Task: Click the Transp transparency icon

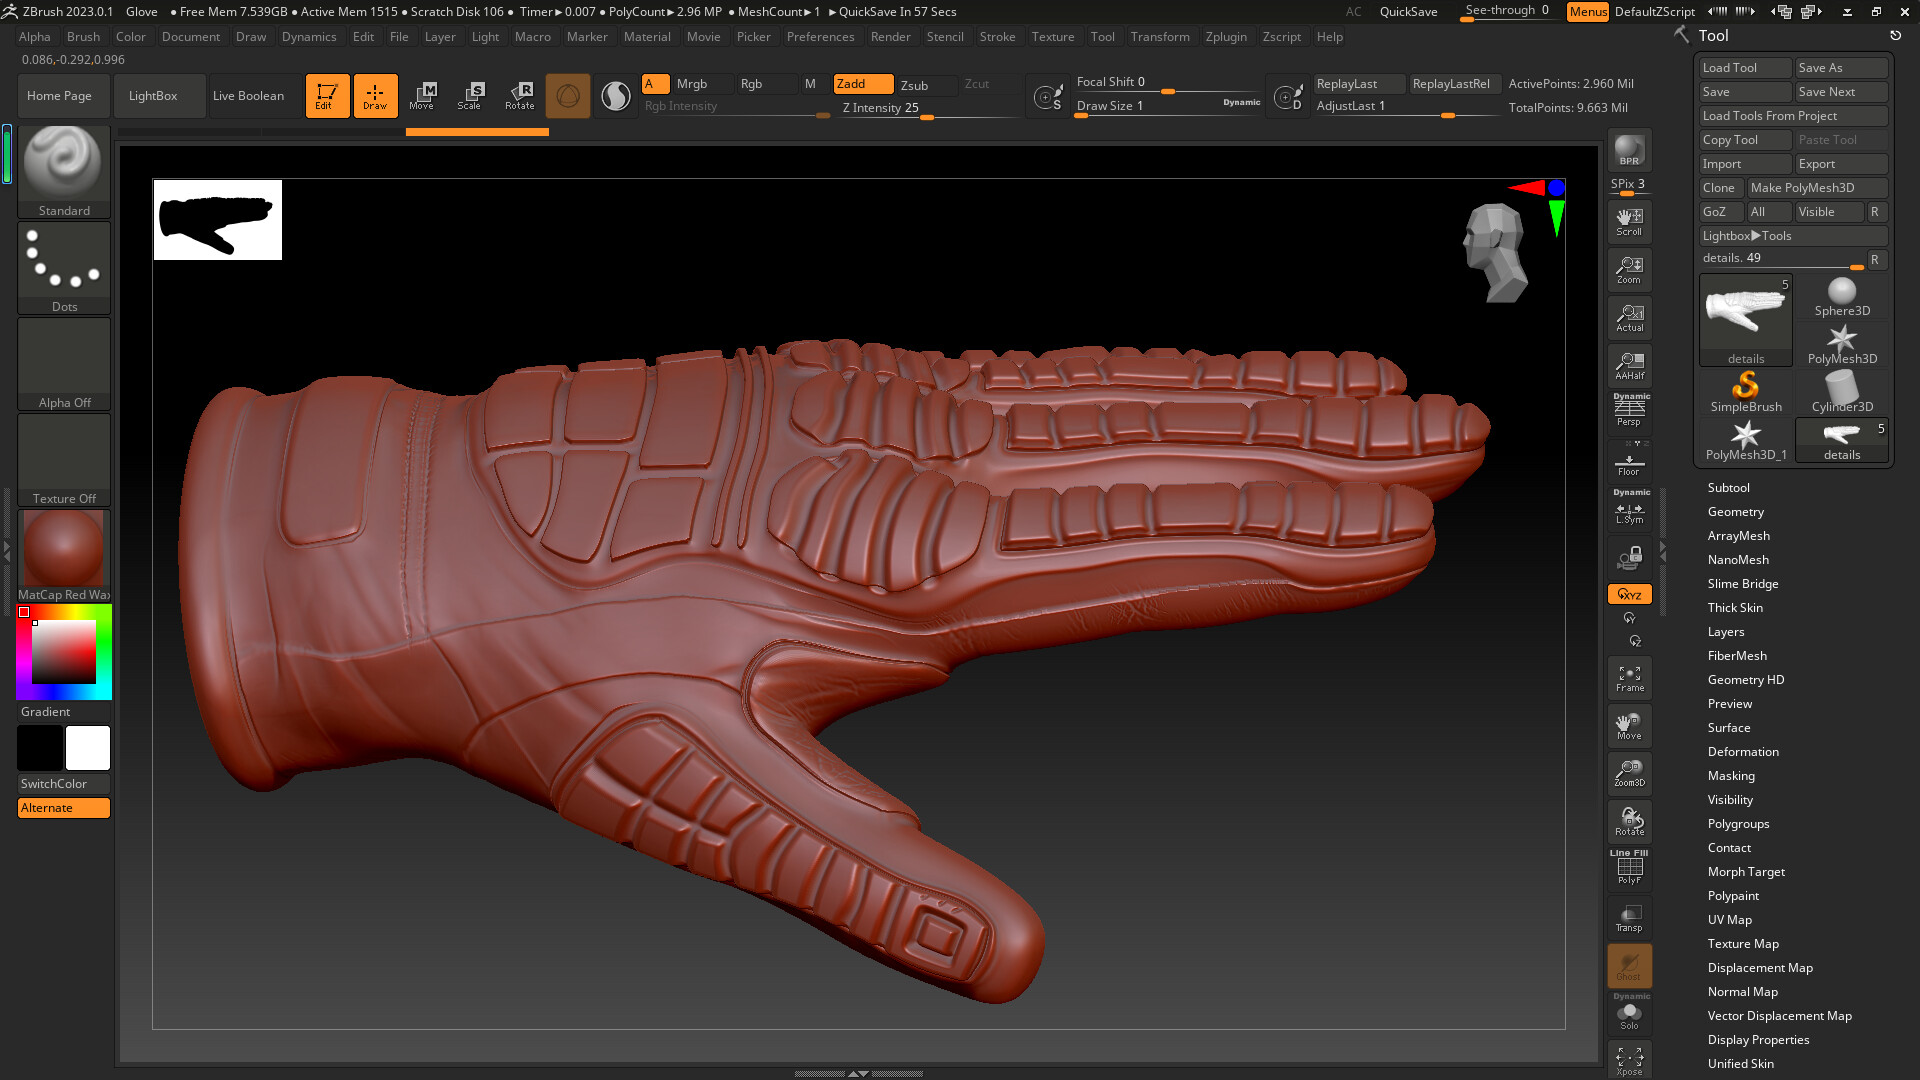Action: [x=1629, y=918]
